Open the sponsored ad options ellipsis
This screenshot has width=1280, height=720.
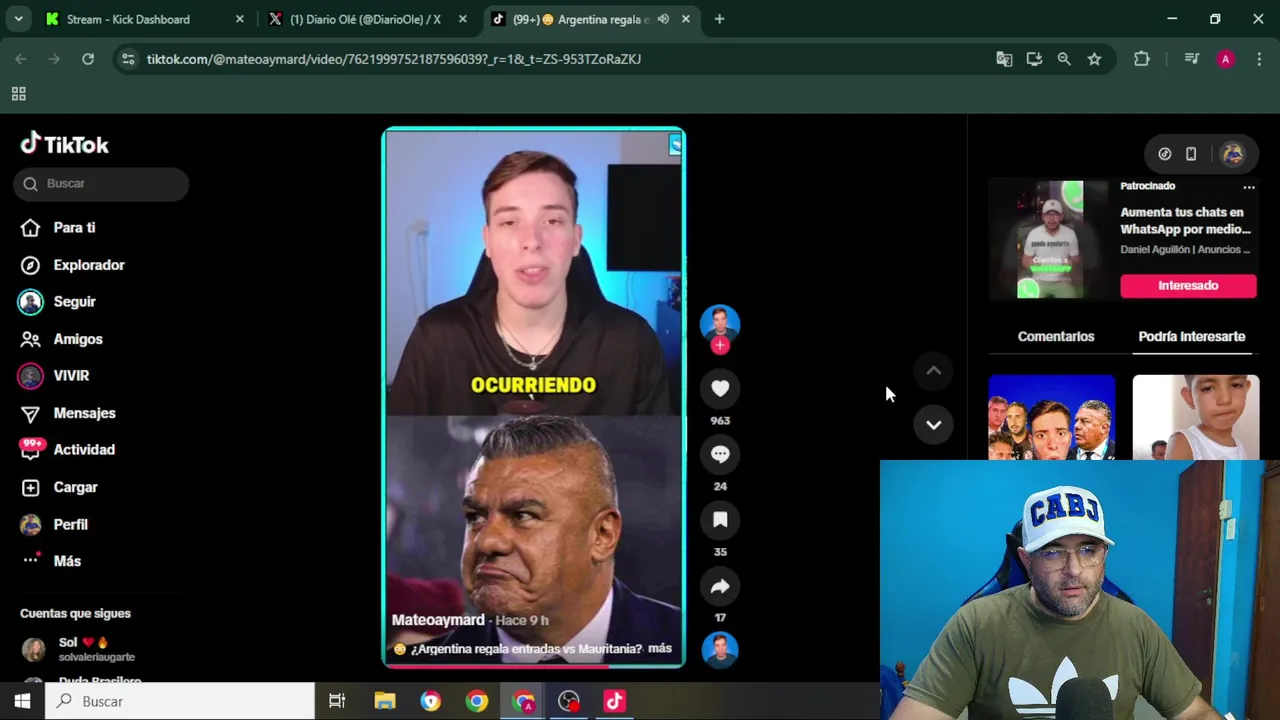[1248, 187]
